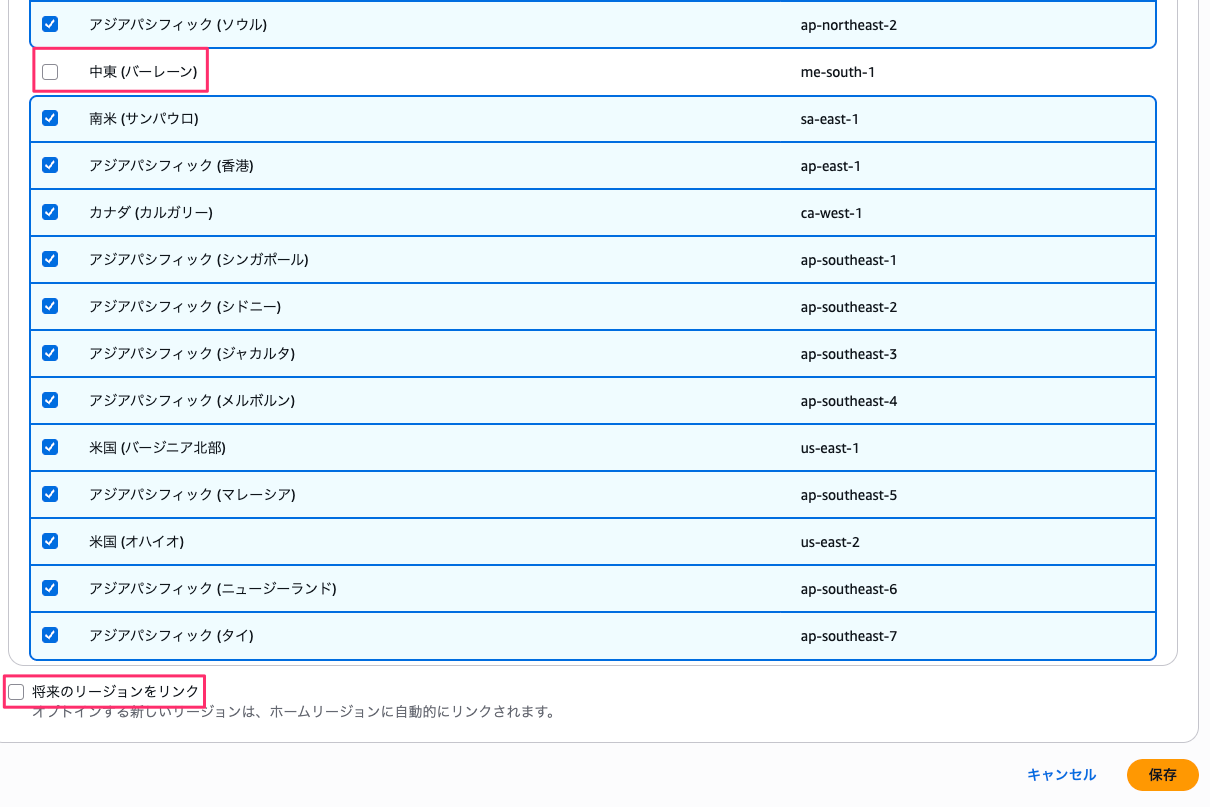The image size is (1210, 807).
Task: Click sa-east-1 region code
Action: (x=830, y=119)
